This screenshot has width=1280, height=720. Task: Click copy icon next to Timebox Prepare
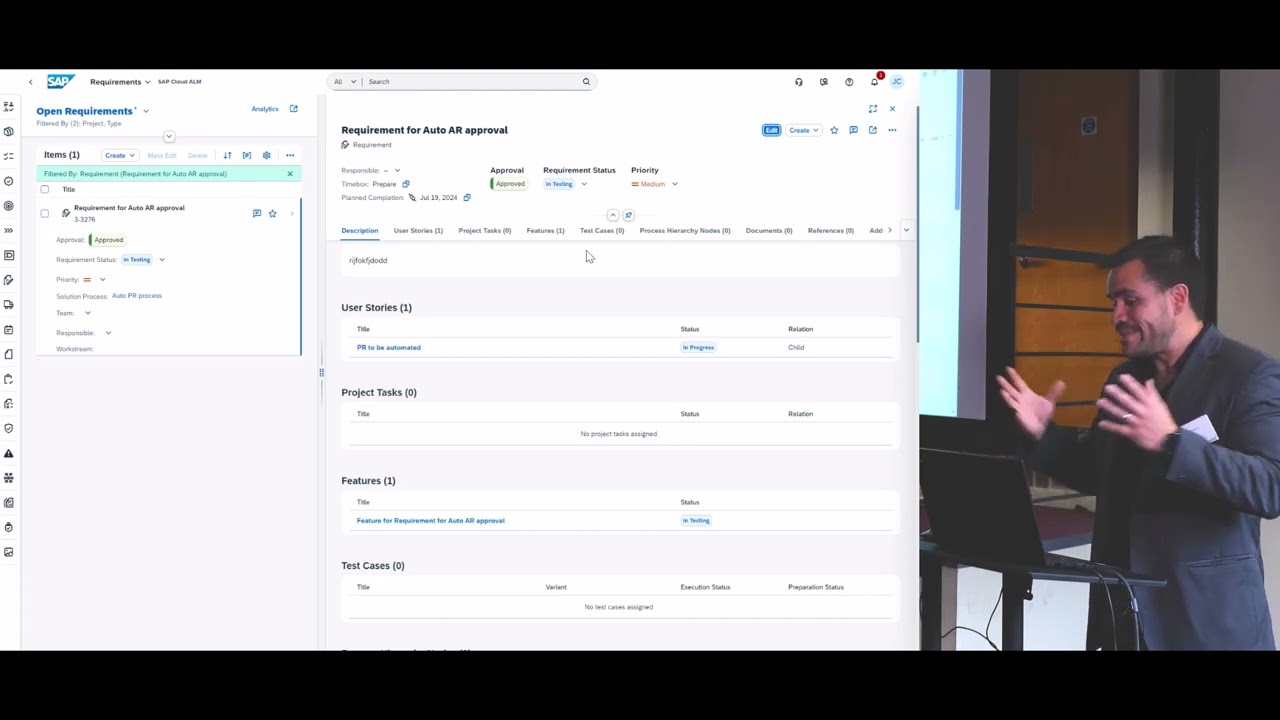405,184
